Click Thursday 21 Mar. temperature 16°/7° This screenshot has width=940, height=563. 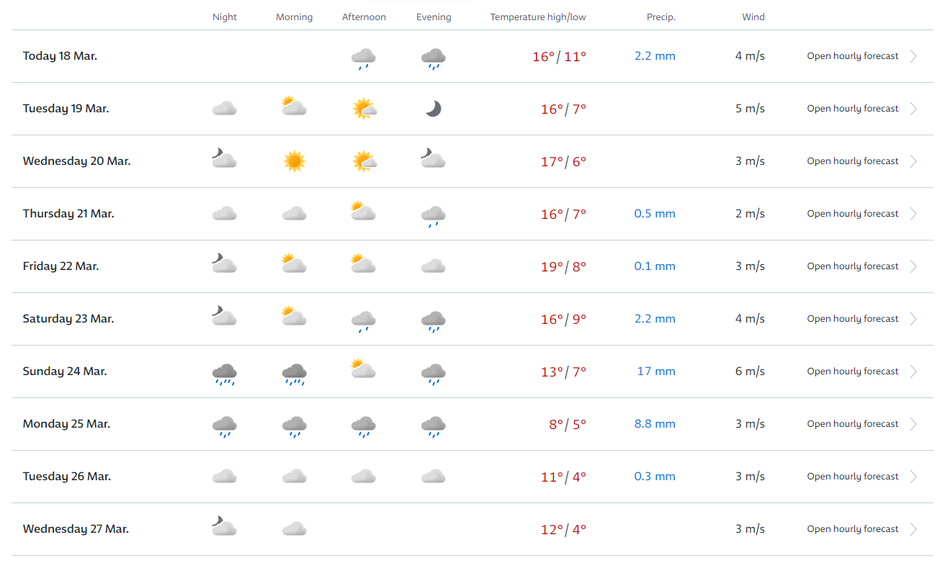point(563,214)
